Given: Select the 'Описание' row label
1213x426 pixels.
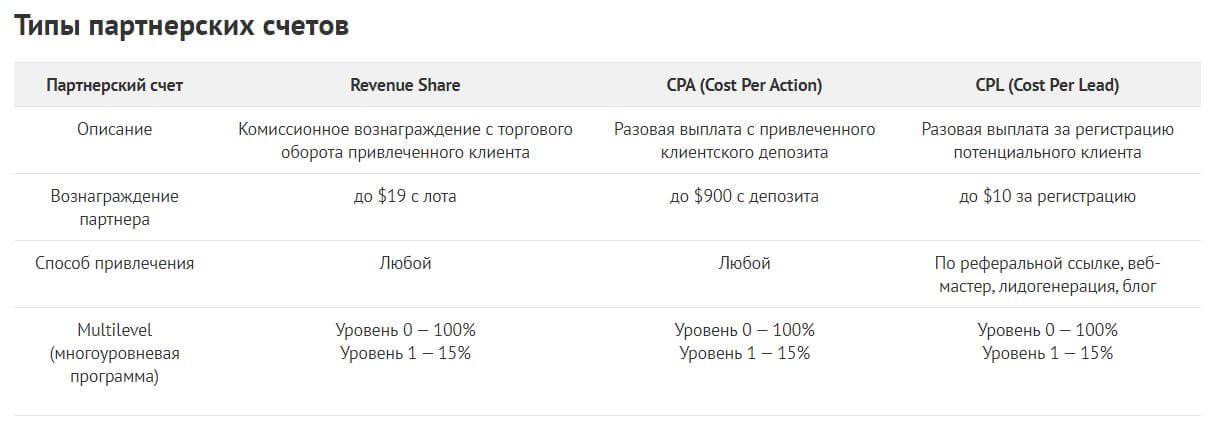Looking at the screenshot, I should point(115,130).
